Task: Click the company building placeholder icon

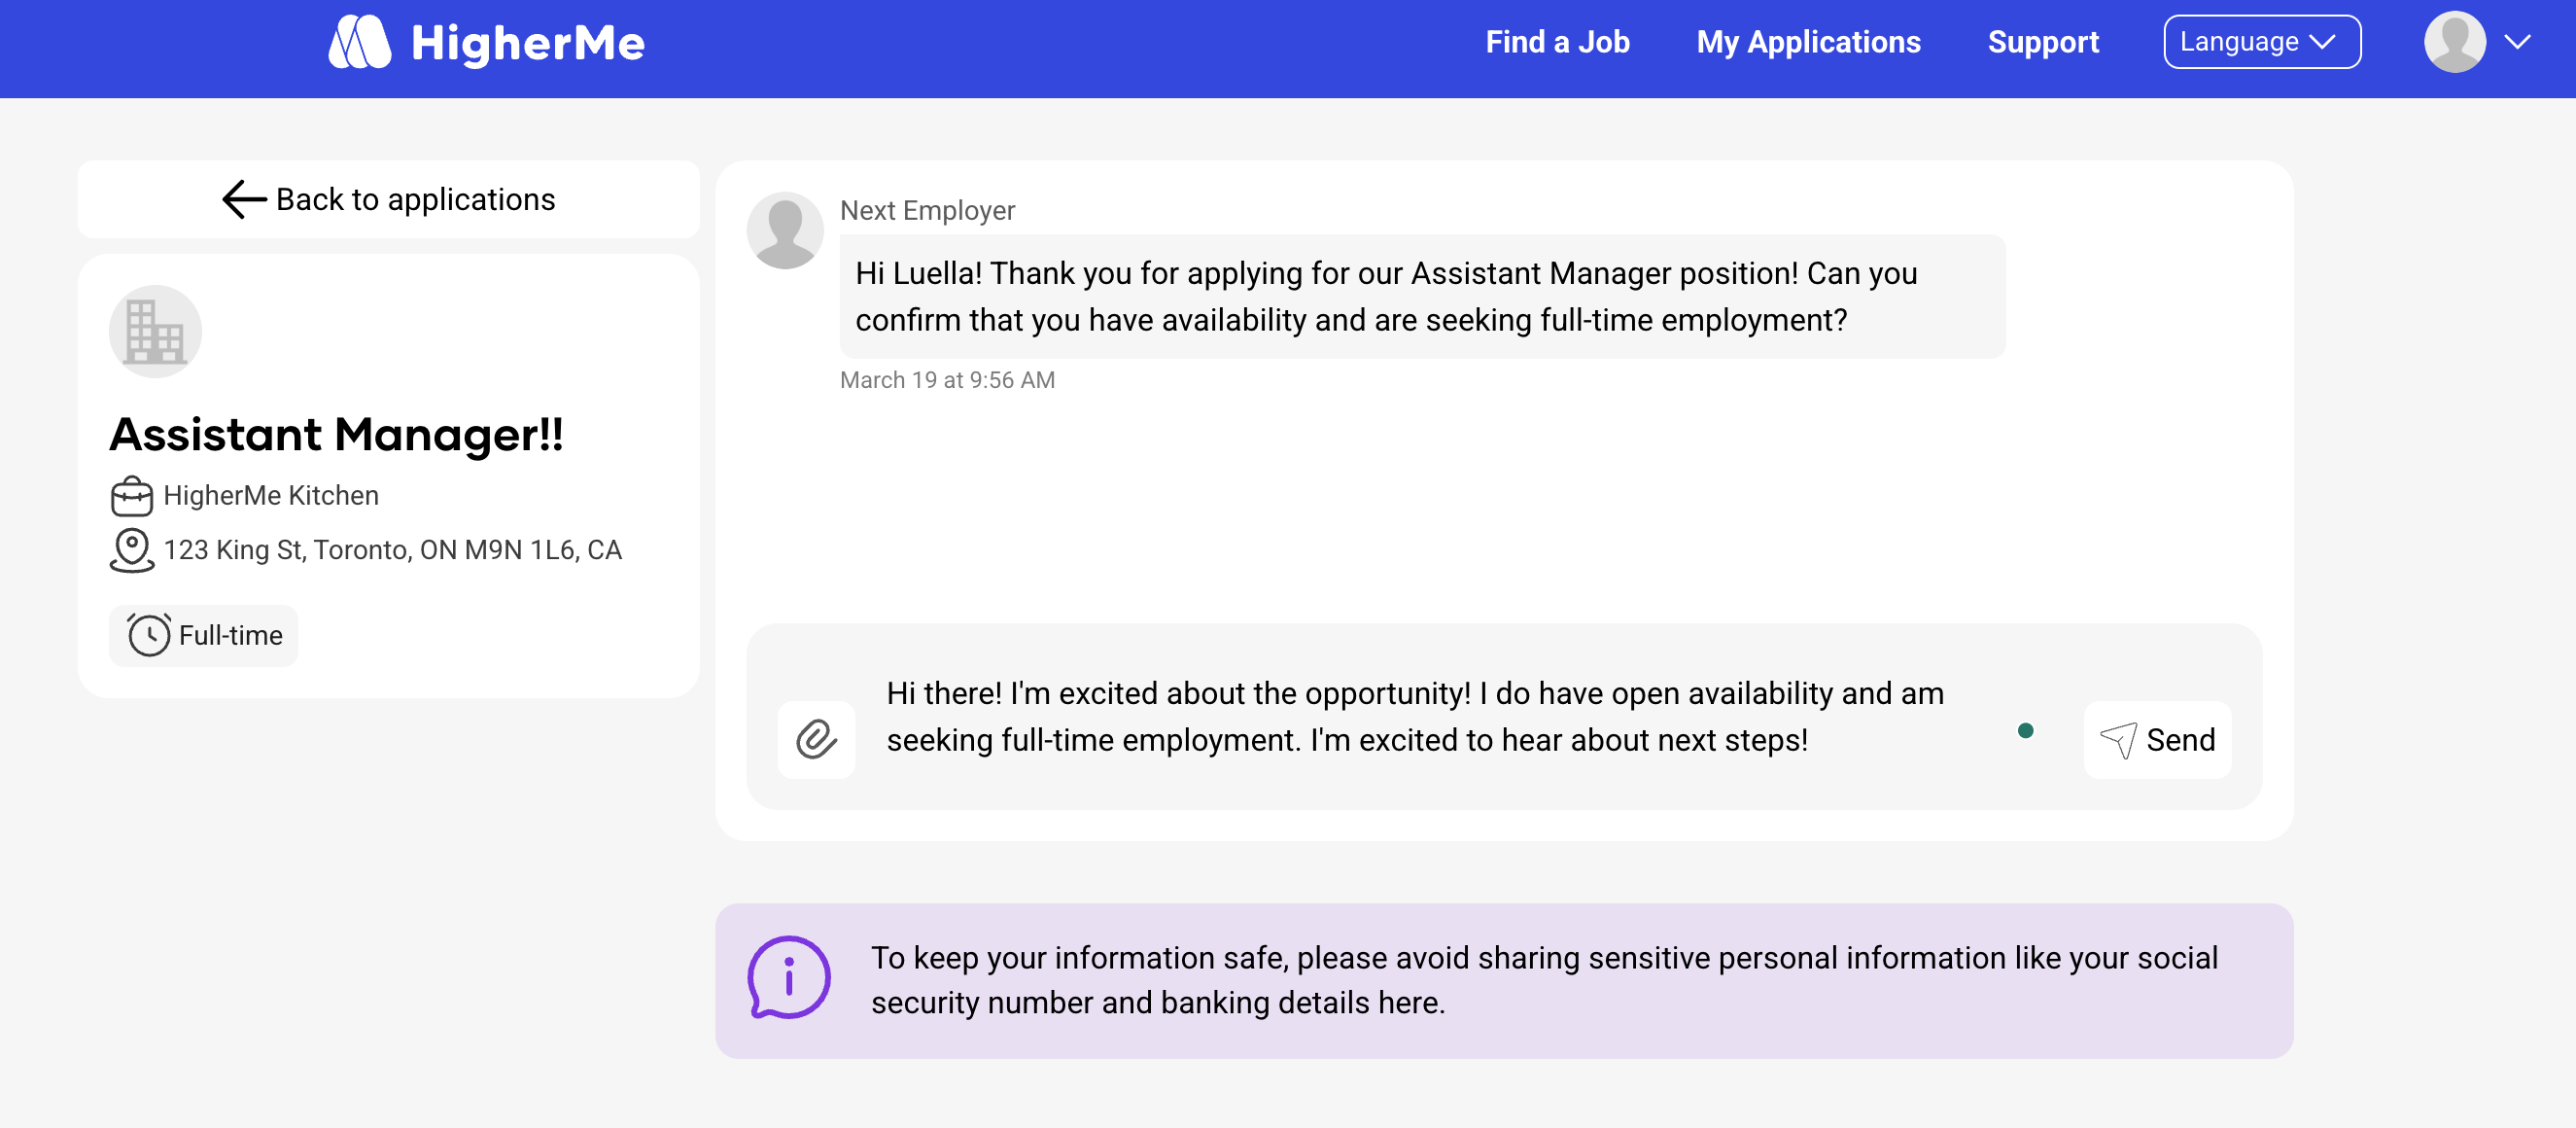Action: [155, 331]
